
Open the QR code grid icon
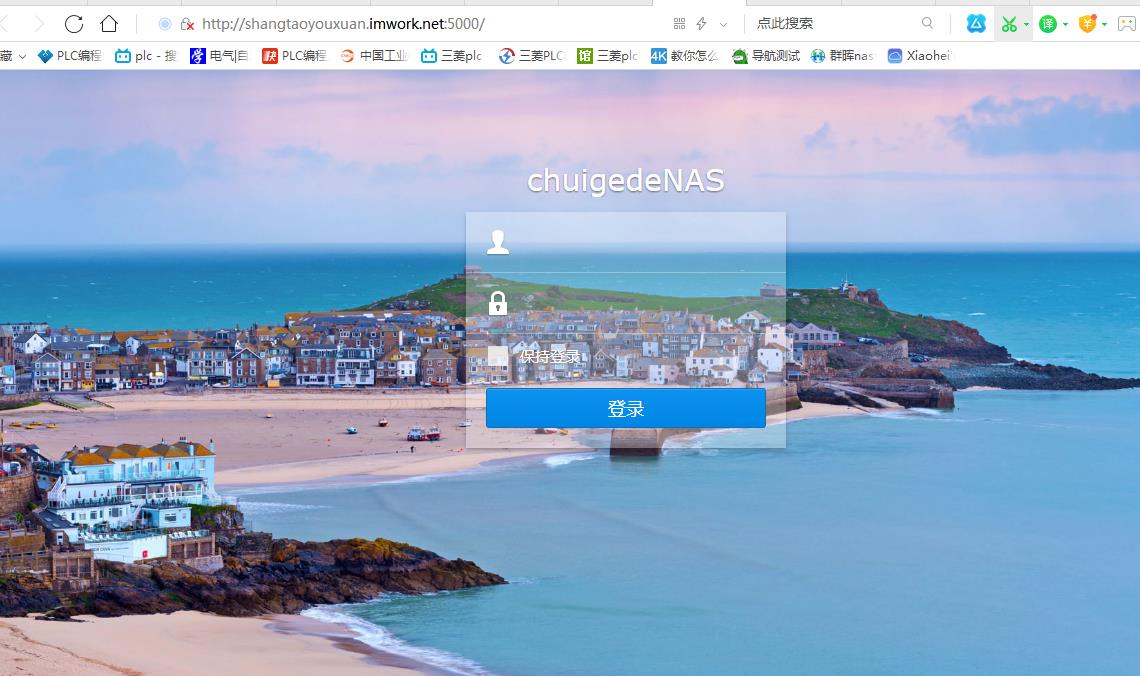tap(679, 24)
